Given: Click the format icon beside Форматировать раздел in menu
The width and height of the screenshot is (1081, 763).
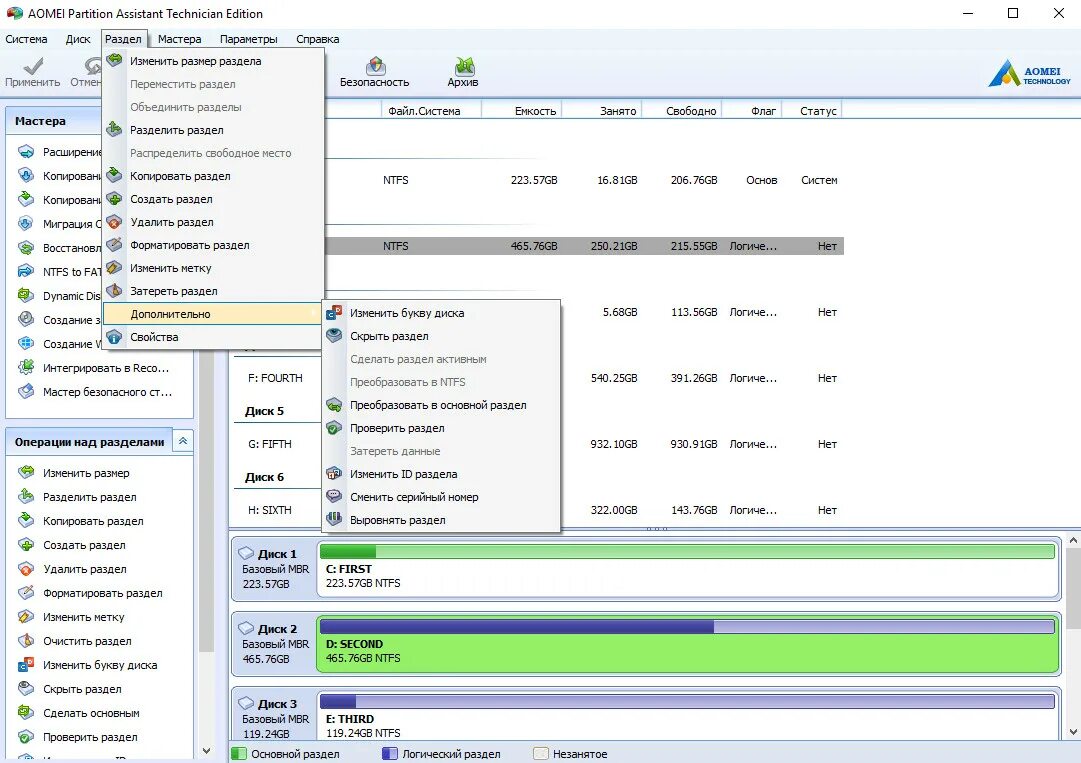Looking at the screenshot, I should 114,245.
